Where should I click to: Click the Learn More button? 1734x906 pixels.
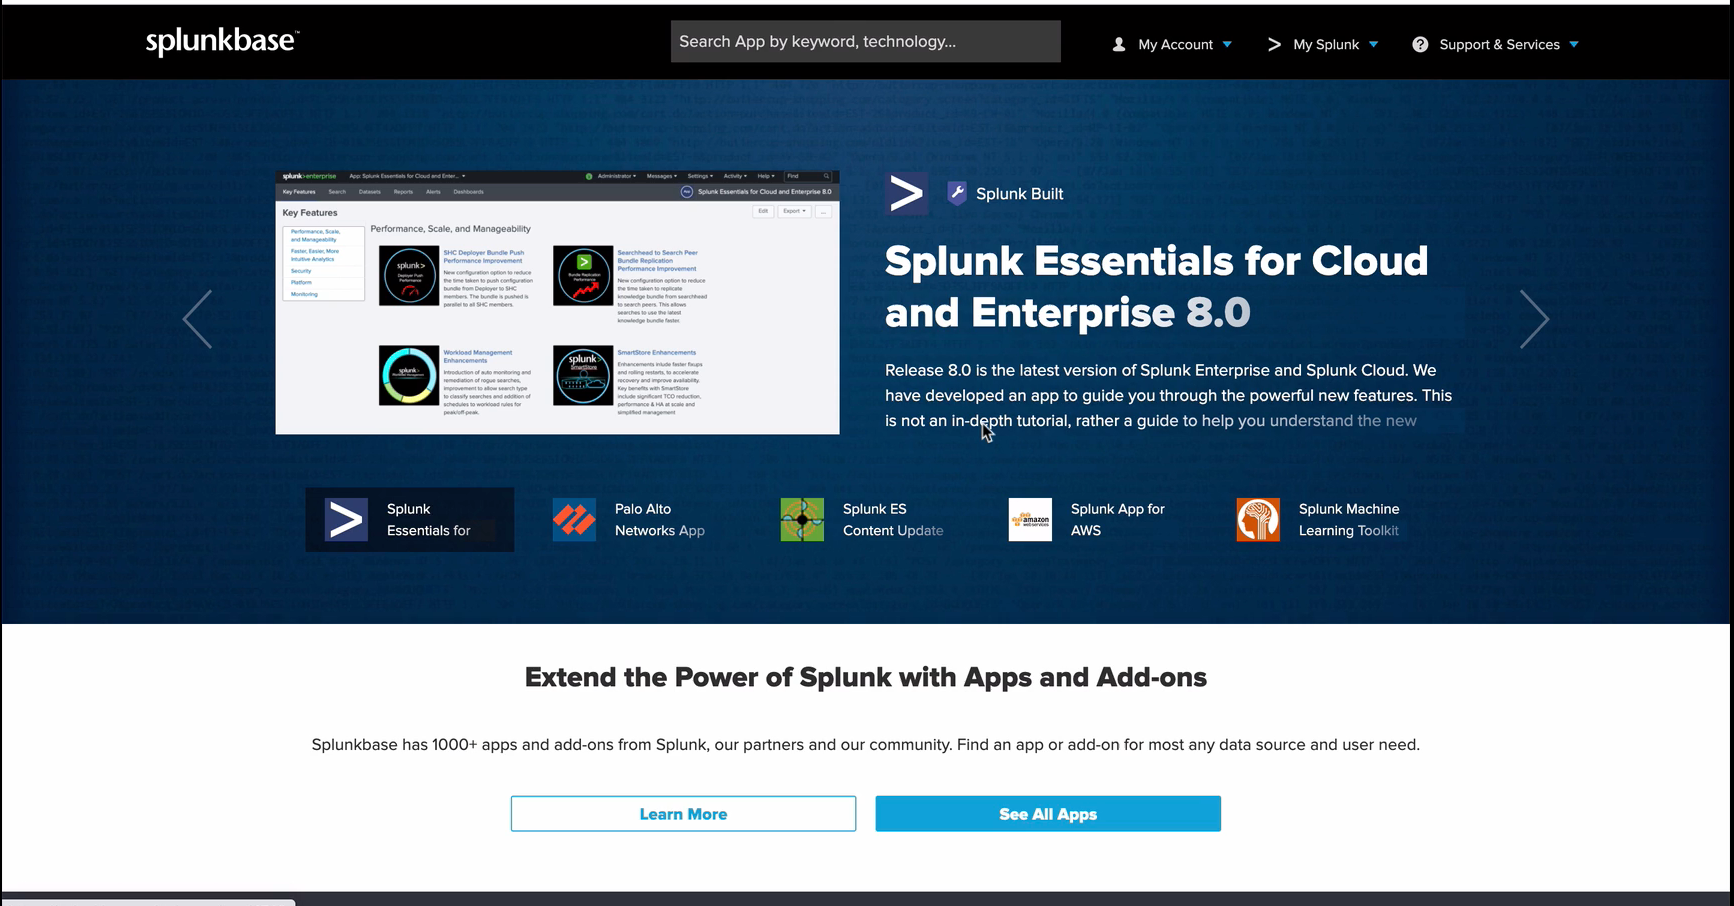[683, 814]
